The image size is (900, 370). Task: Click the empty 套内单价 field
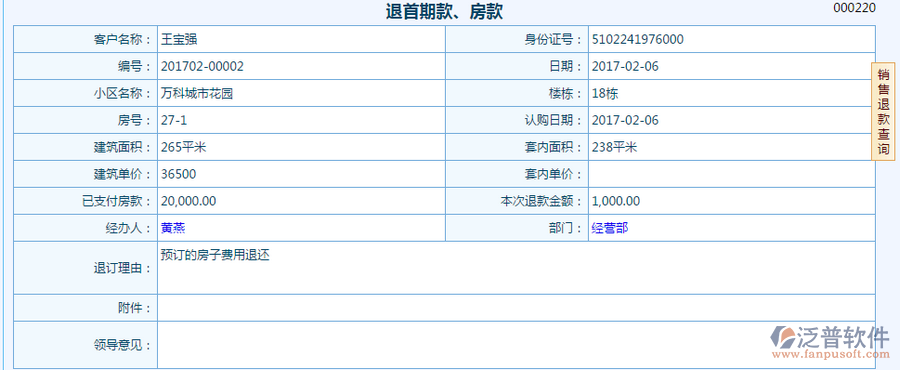click(x=732, y=174)
